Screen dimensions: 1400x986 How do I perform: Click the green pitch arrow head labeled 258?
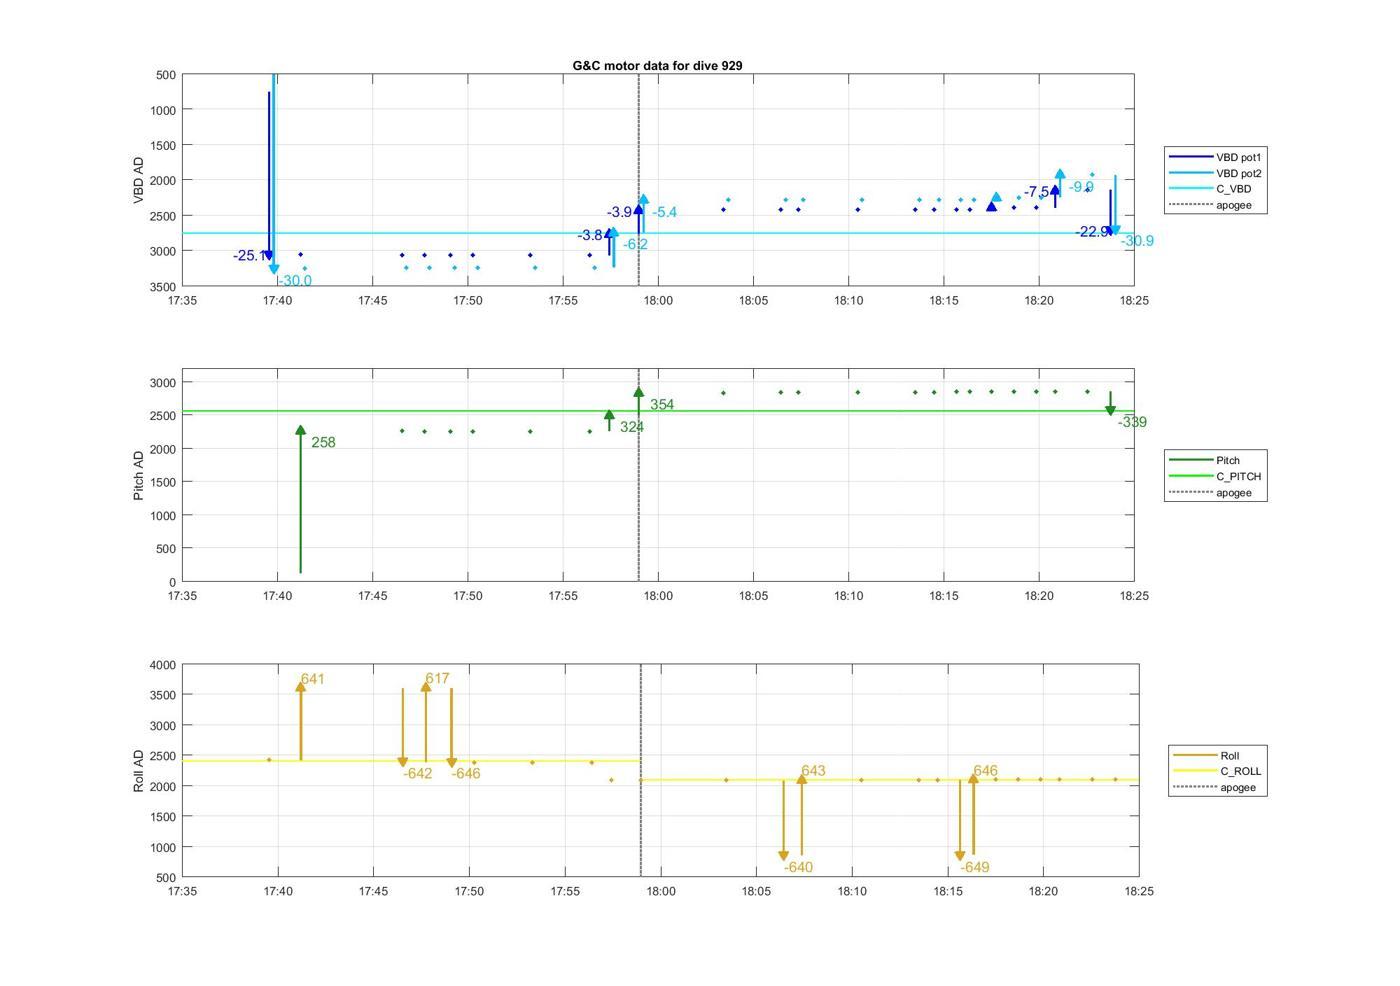[x=300, y=431]
